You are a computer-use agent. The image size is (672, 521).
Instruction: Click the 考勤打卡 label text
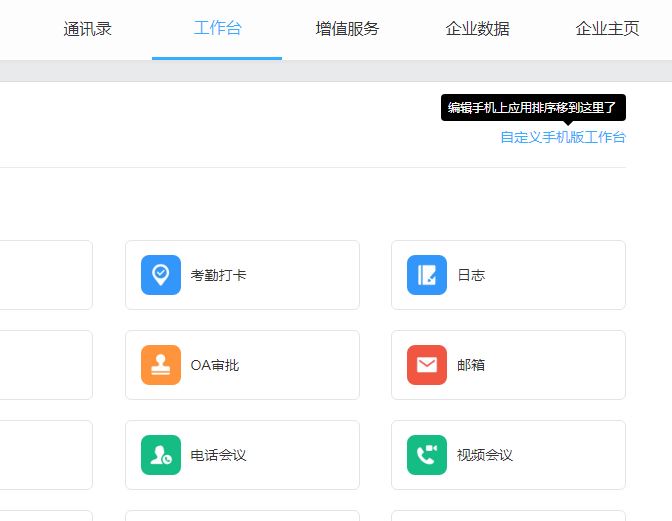point(219,275)
